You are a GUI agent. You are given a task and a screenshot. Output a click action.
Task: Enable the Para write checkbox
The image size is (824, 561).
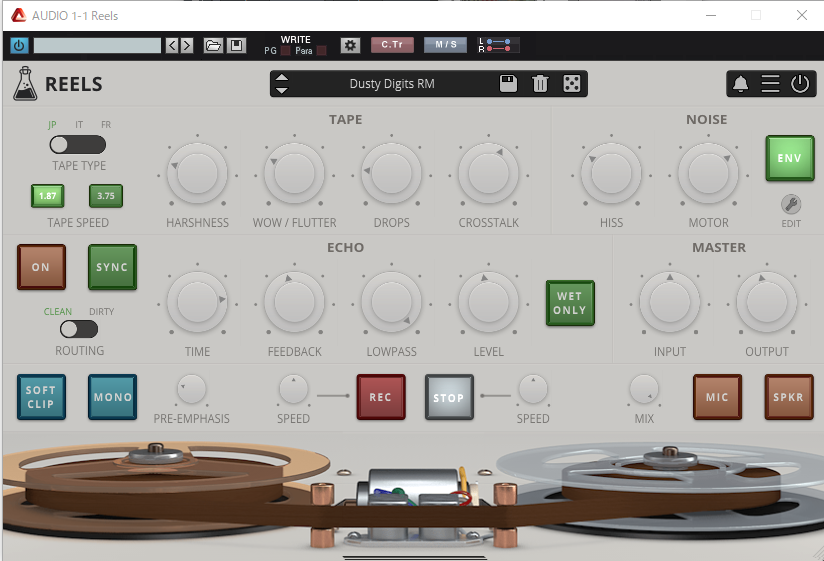[x=322, y=51]
